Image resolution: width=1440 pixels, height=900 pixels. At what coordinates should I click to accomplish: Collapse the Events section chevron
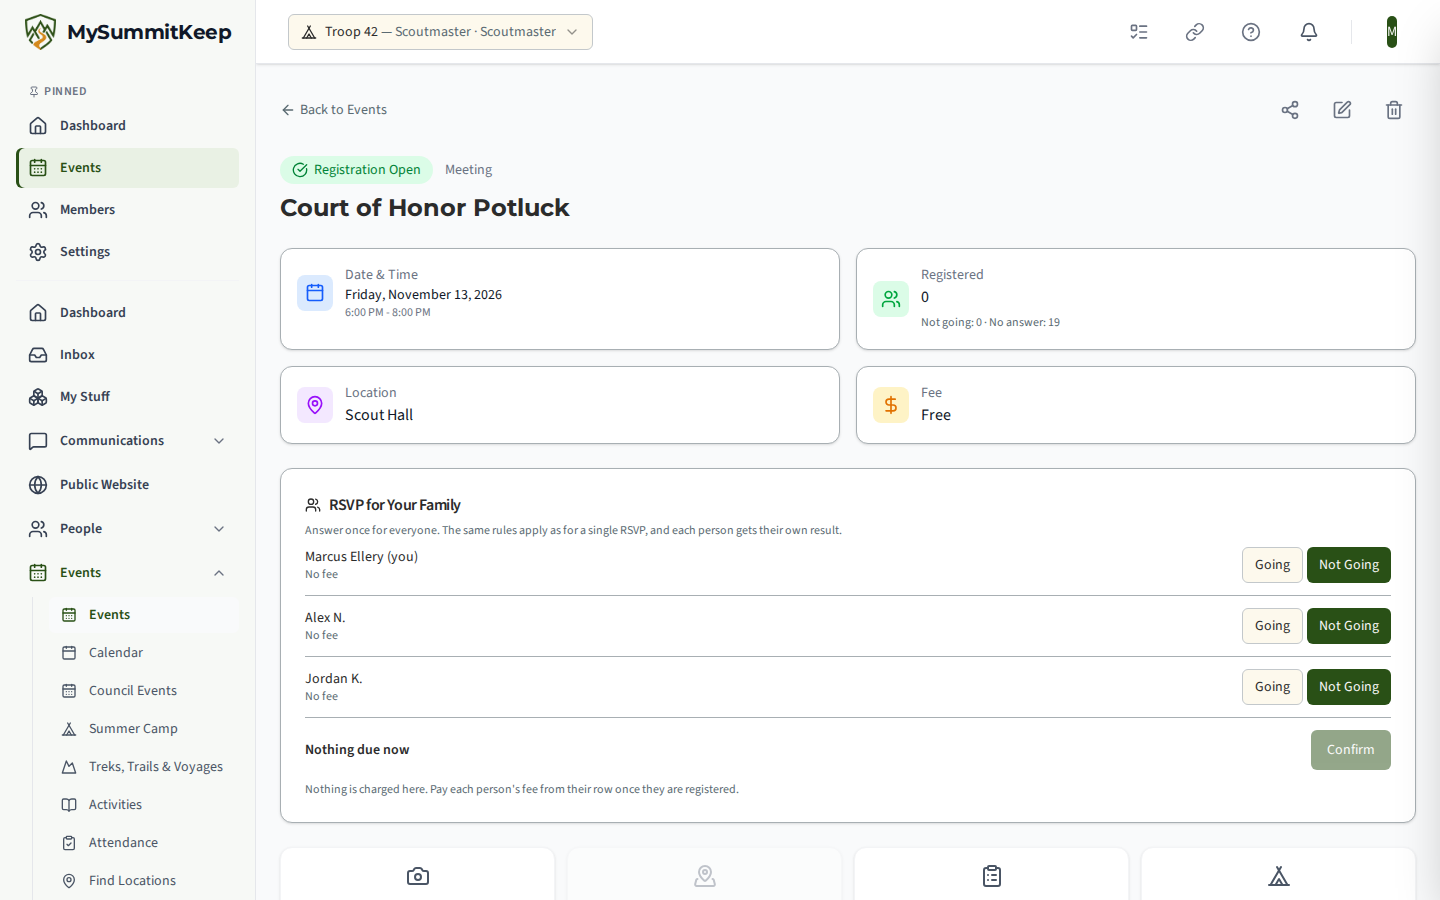pyautogui.click(x=219, y=573)
